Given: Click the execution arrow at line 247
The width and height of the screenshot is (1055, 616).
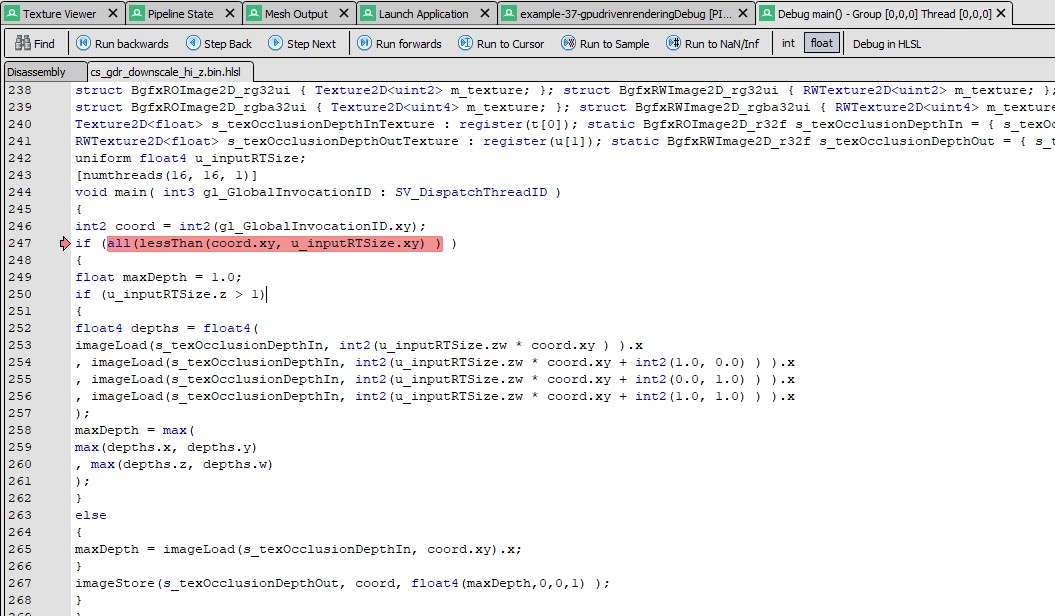Looking at the screenshot, I should tap(66, 244).
